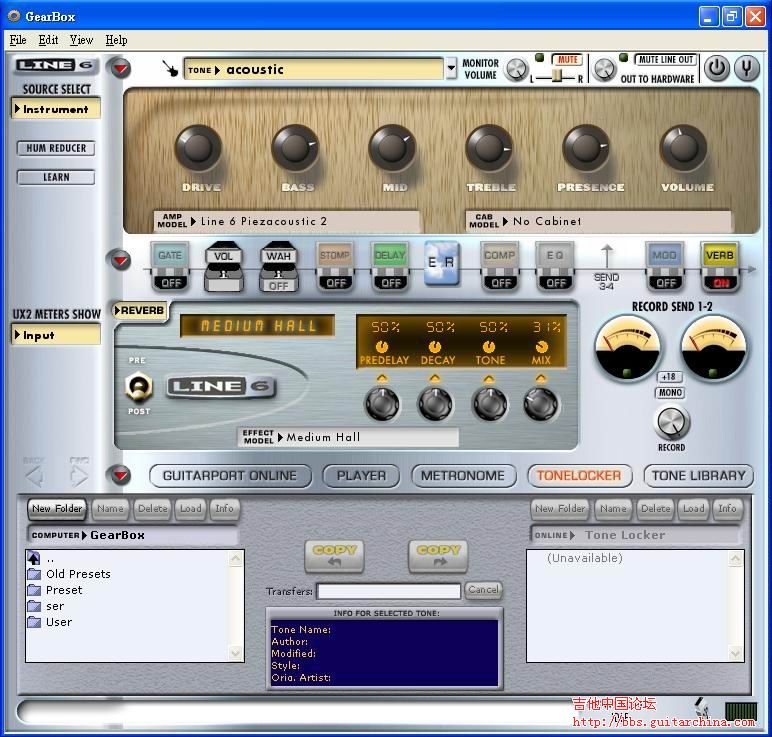Open the Edit menu
Viewport: 772px width, 737px height.
(48, 40)
